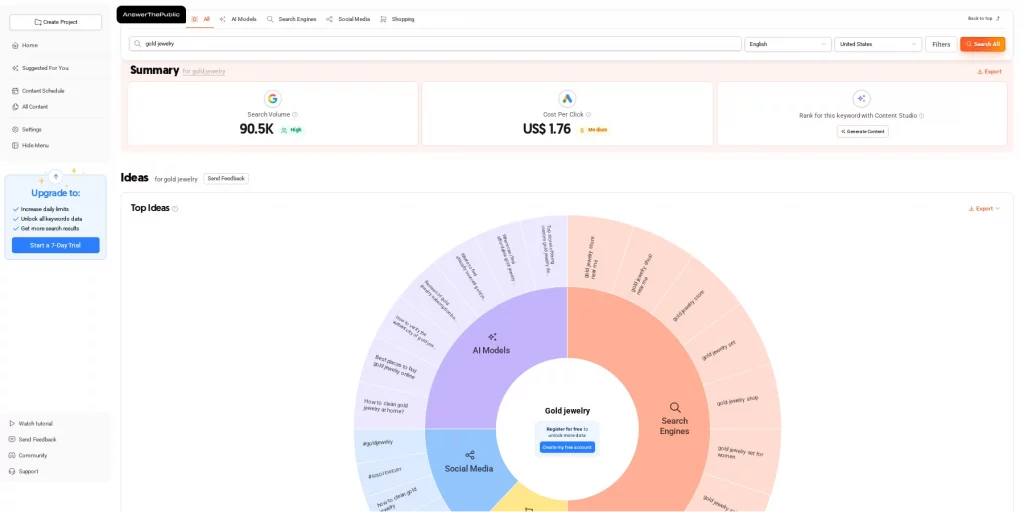Switch to the Social Media tab

(348, 19)
